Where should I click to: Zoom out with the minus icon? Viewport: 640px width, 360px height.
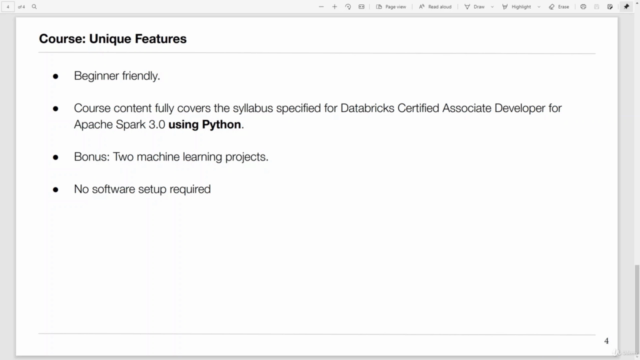321,7
